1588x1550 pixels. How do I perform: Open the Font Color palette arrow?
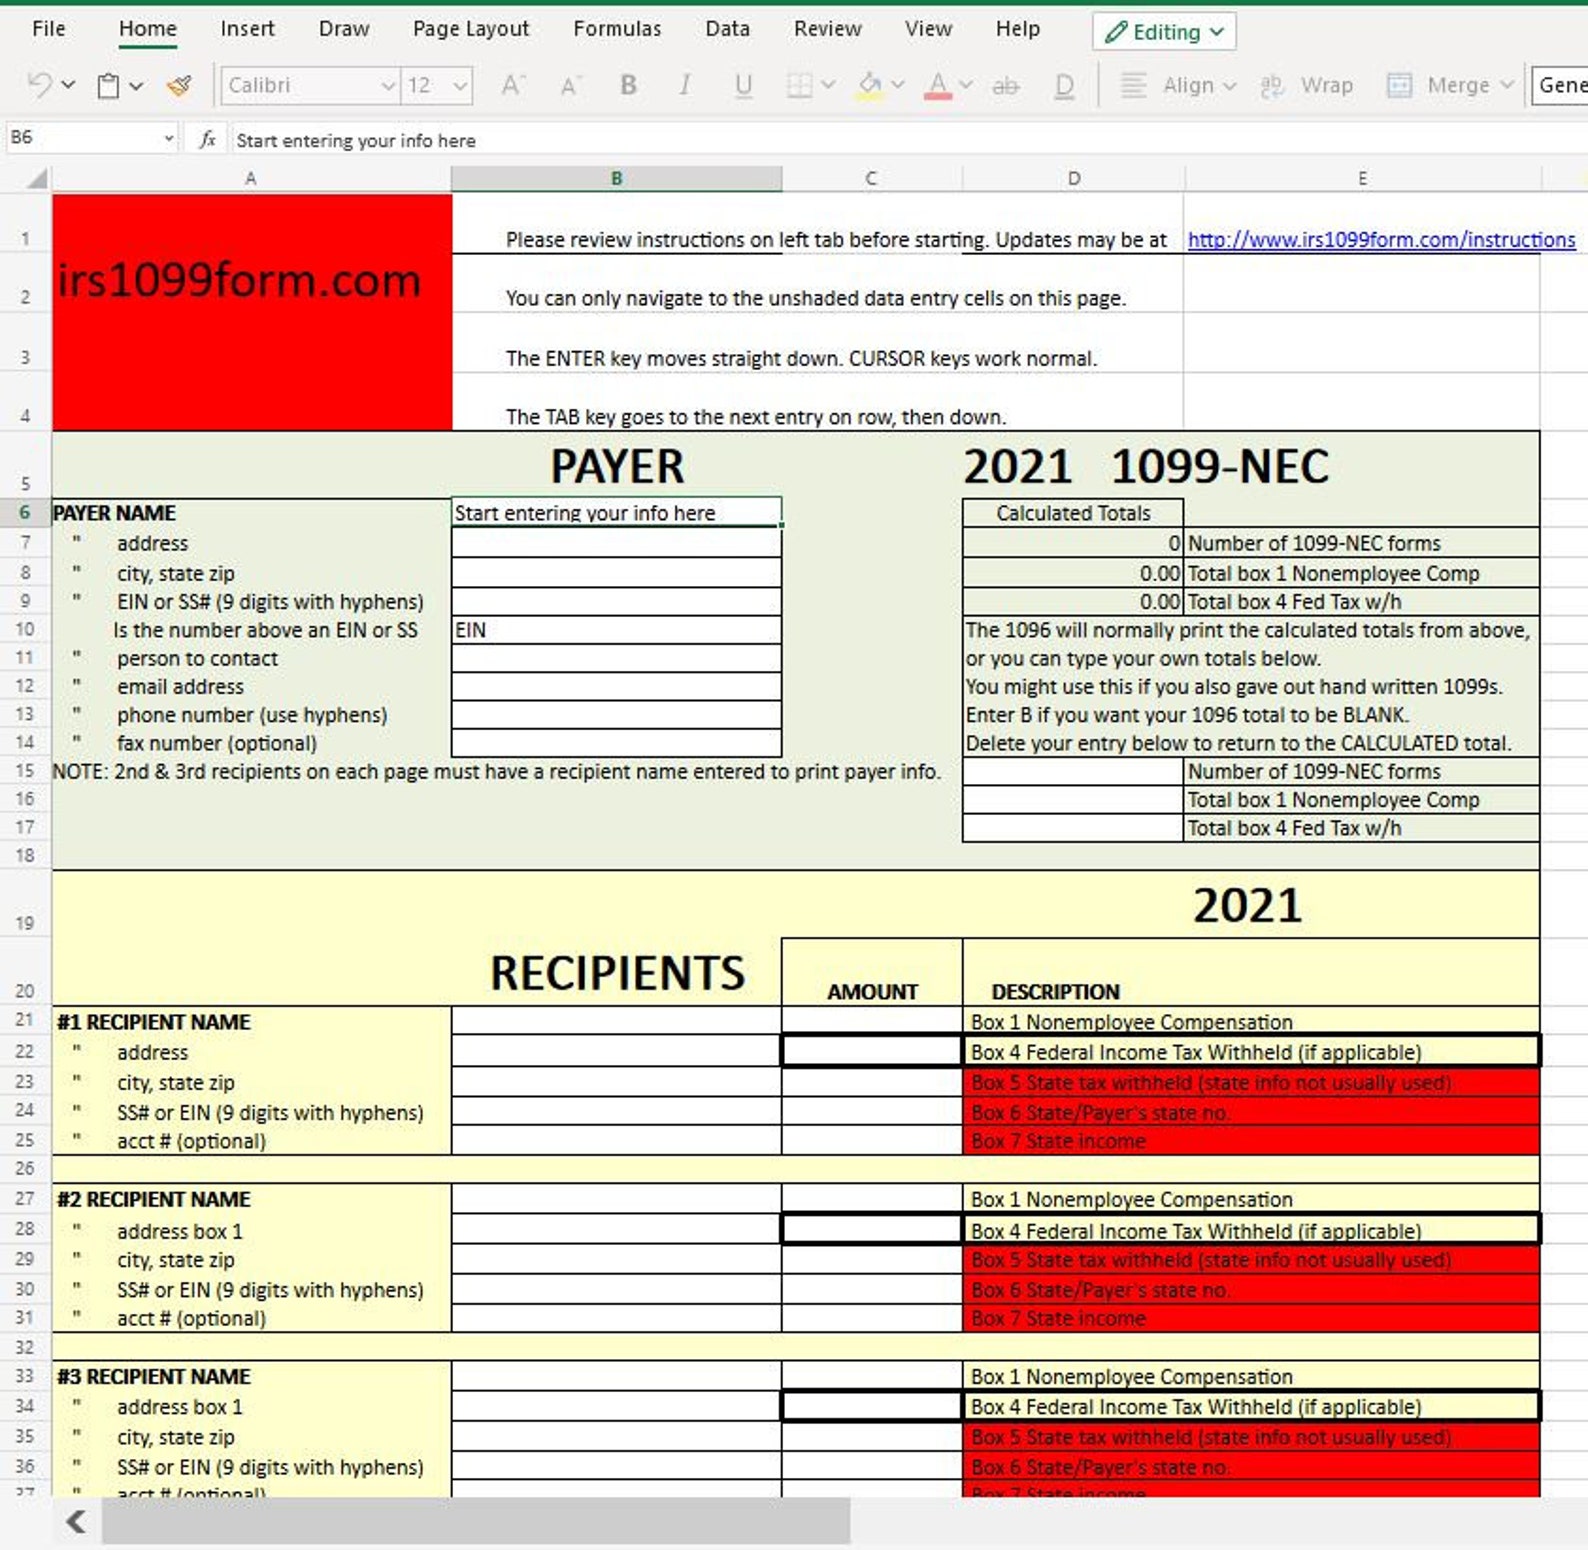(966, 86)
